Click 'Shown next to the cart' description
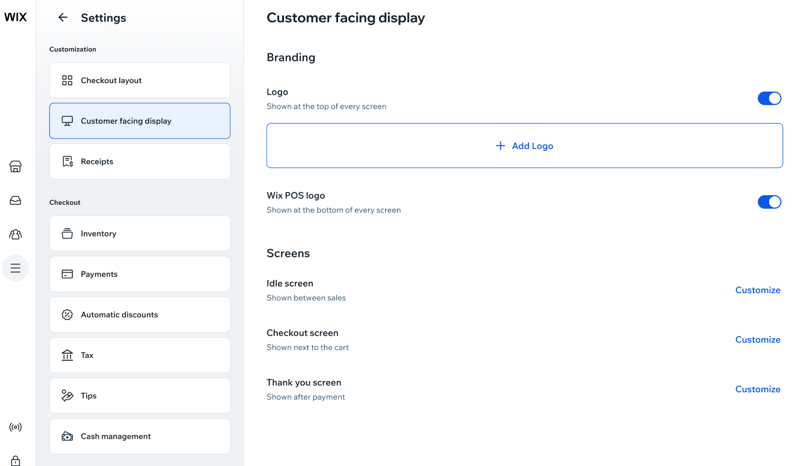The width and height of the screenshot is (800, 466). [x=307, y=347]
